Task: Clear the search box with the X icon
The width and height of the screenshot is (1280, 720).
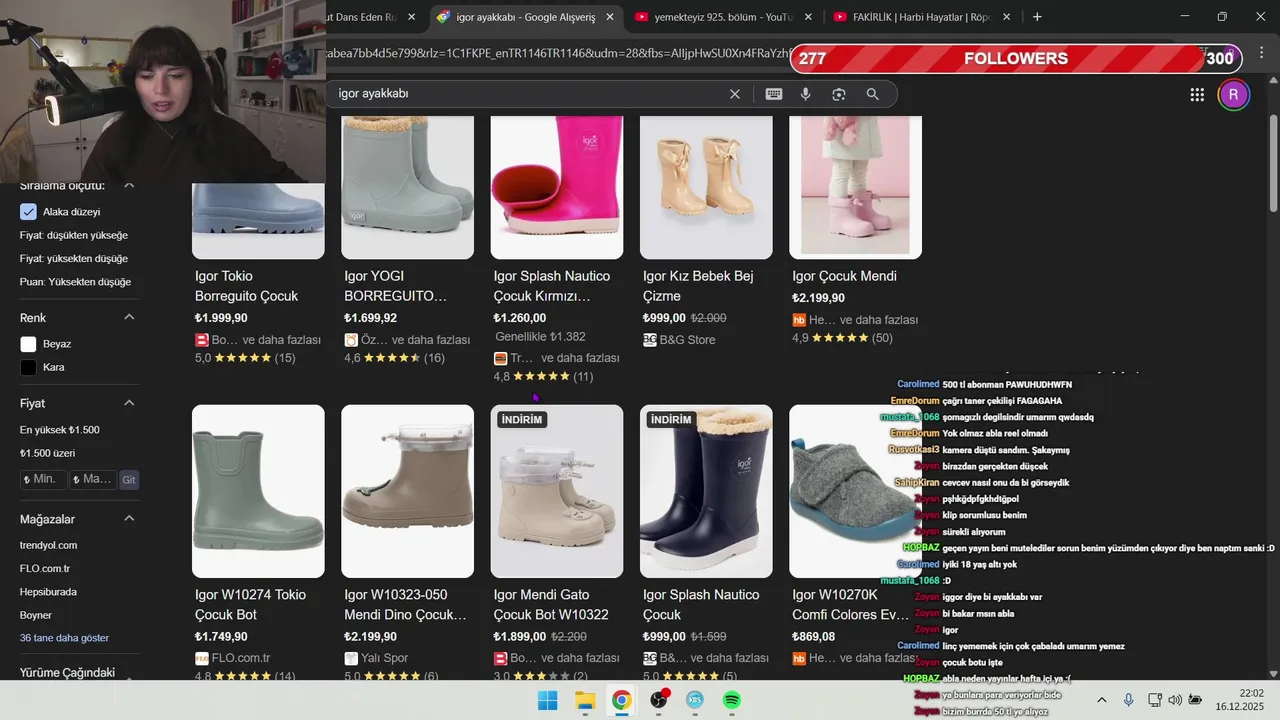Action: (x=735, y=94)
